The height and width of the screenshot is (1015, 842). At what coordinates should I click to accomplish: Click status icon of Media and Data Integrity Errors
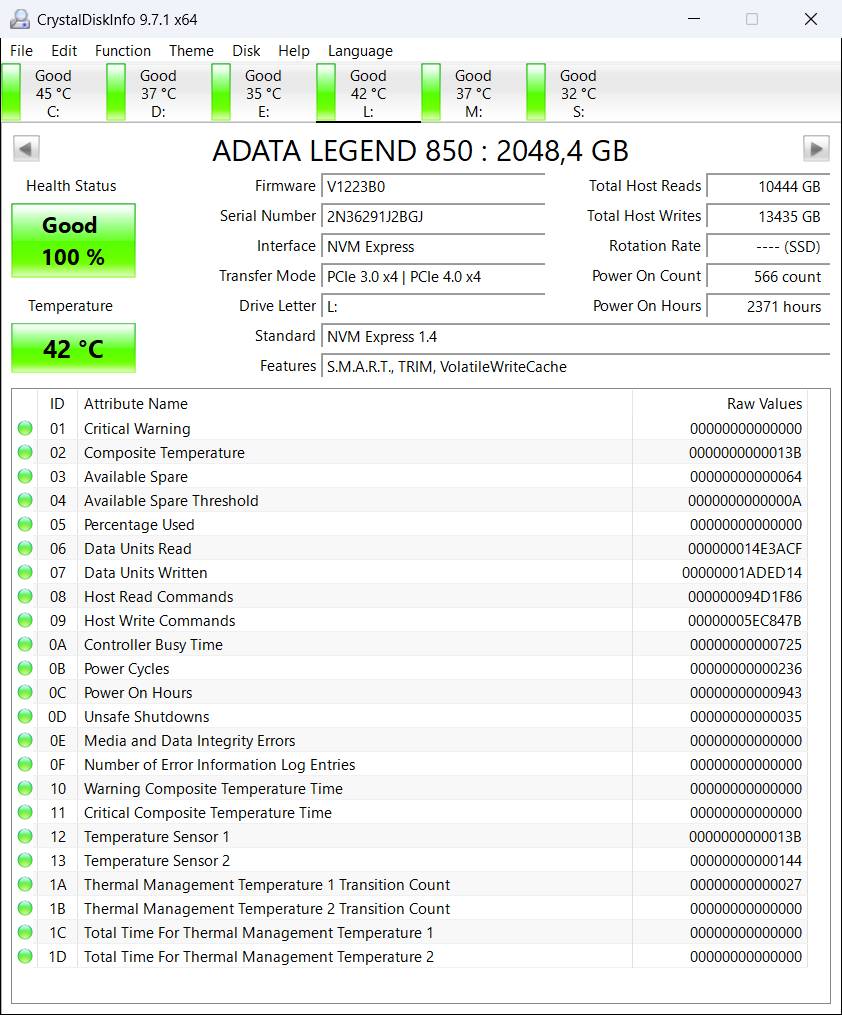click(25, 740)
